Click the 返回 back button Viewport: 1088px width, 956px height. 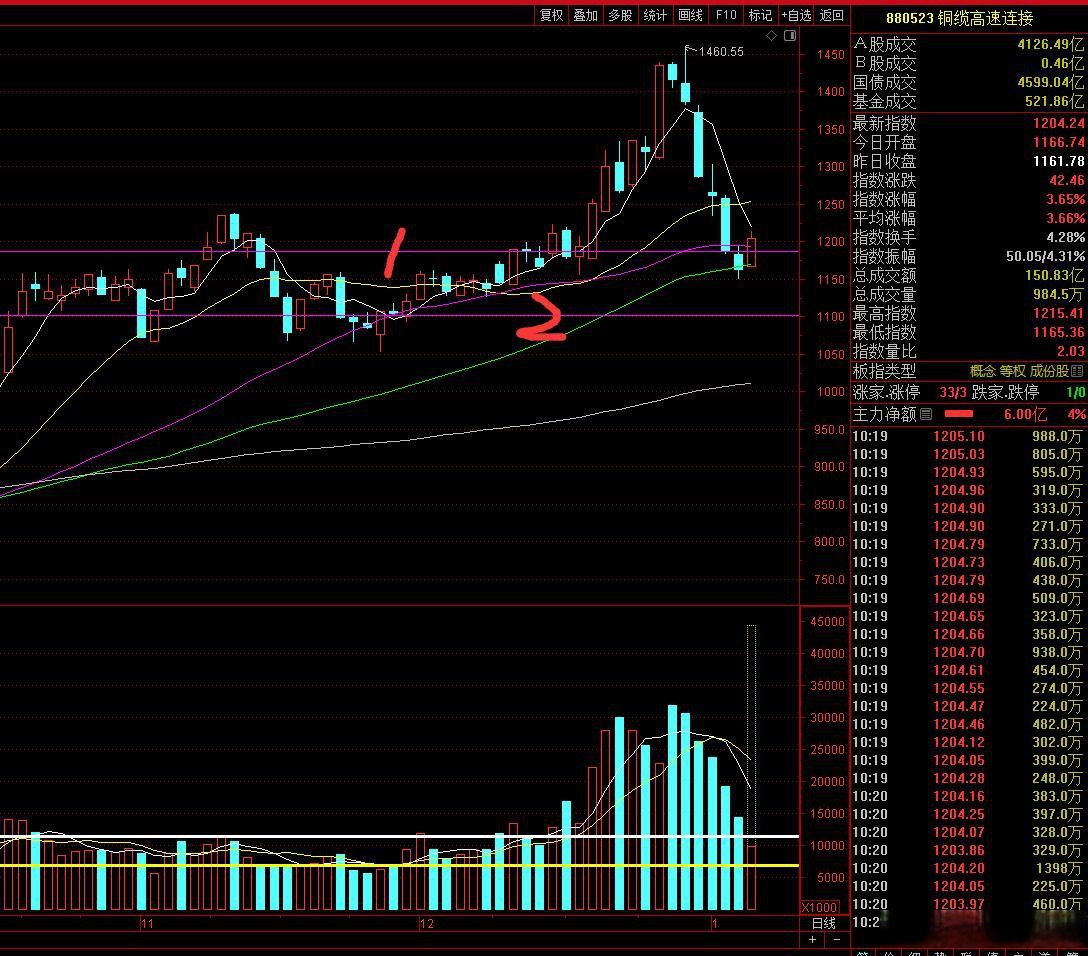[x=832, y=15]
